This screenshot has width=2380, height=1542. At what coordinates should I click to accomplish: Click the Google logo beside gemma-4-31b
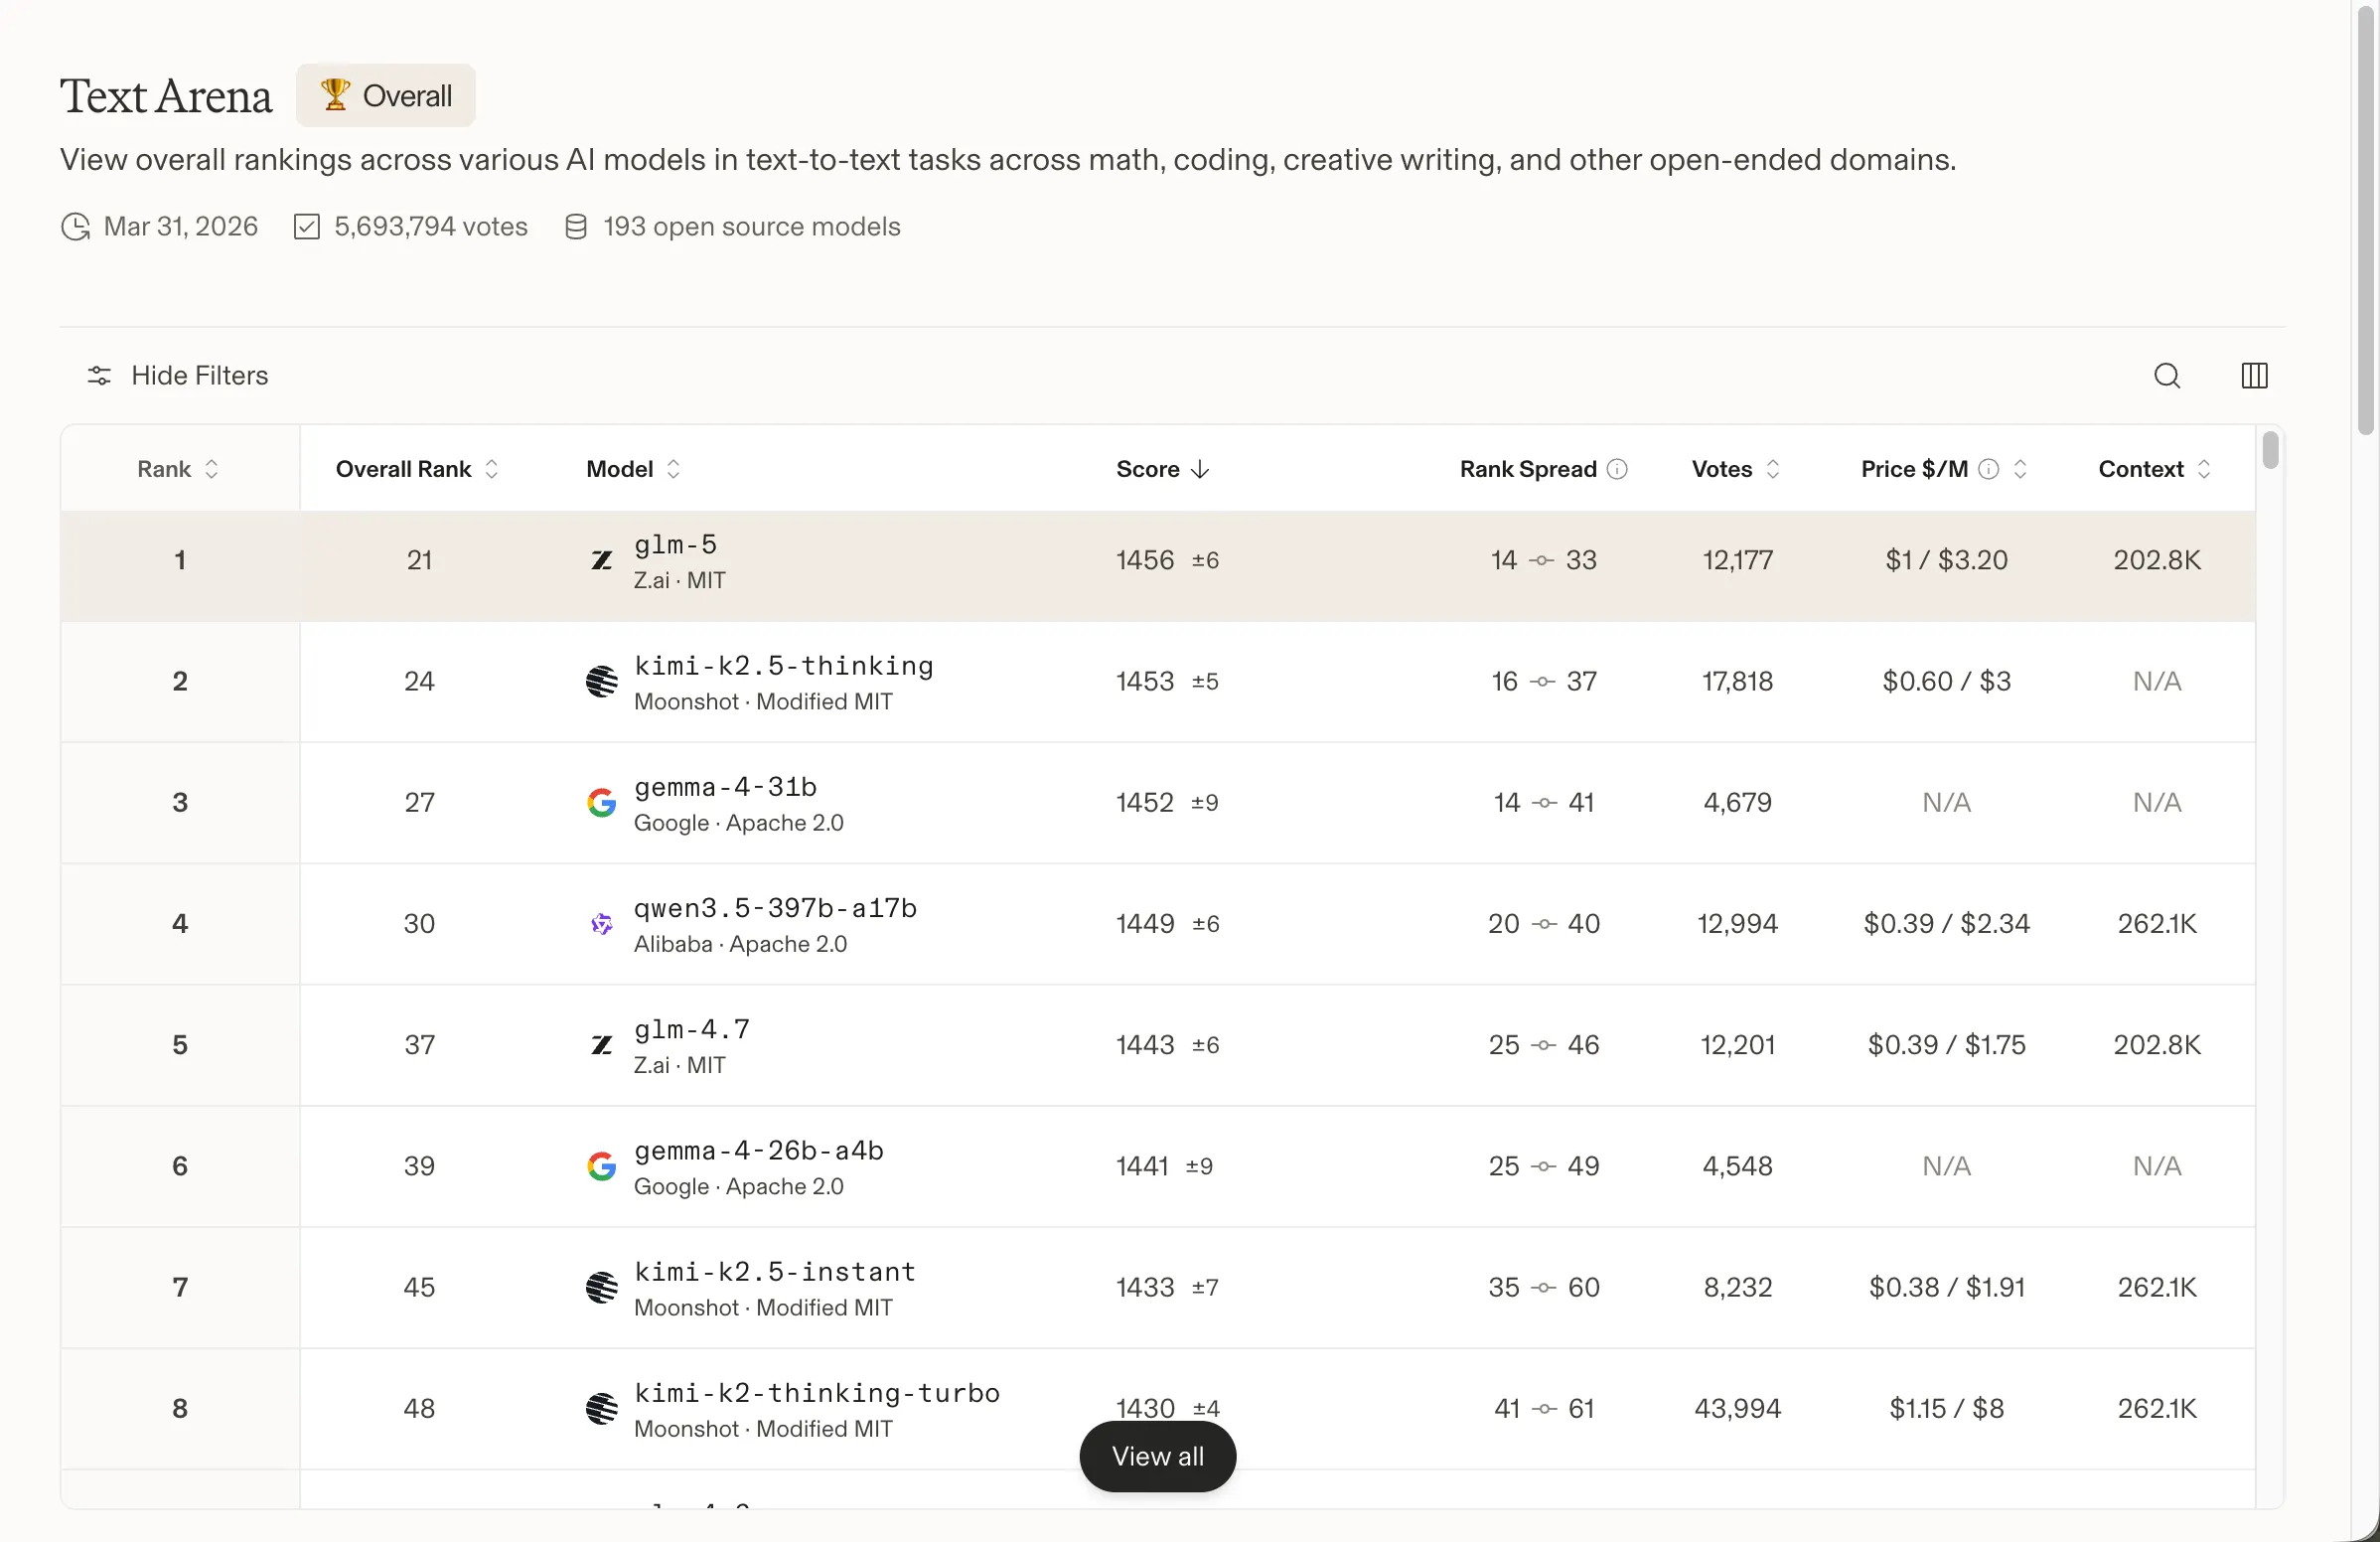[x=601, y=802]
